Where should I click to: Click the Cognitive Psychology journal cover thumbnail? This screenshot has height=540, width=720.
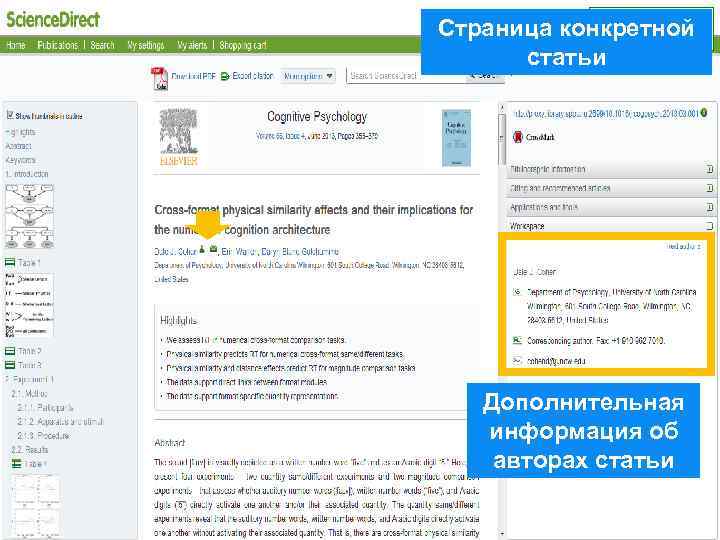(x=456, y=138)
